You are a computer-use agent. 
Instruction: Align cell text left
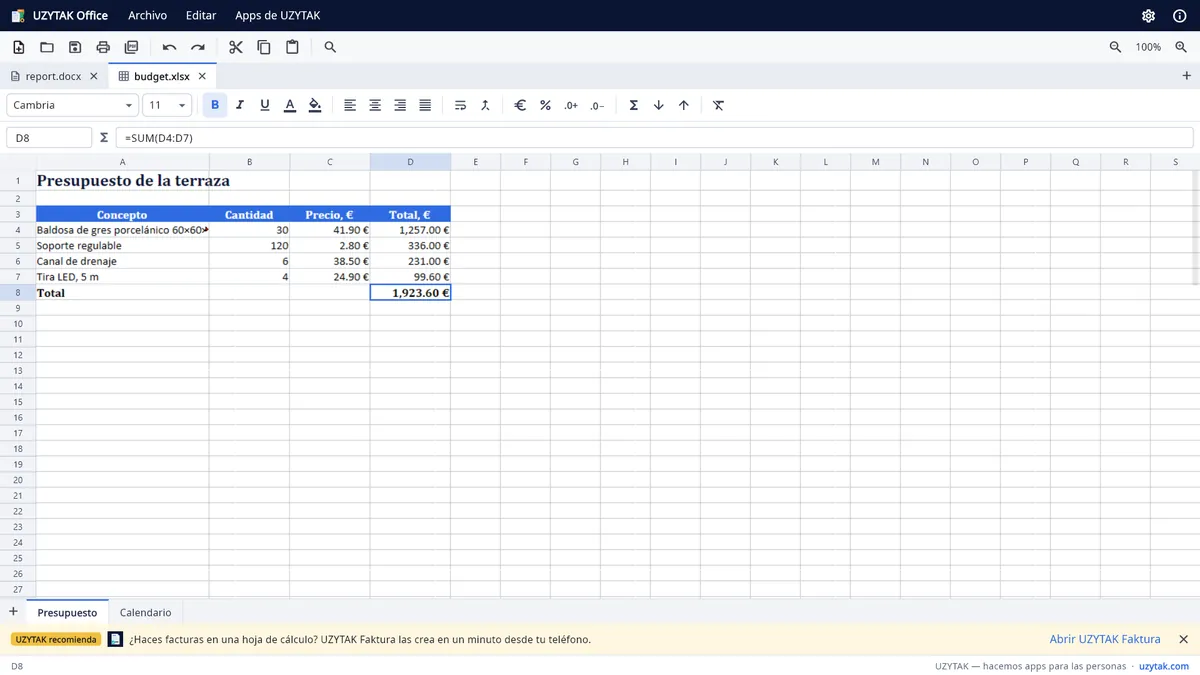pos(350,105)
